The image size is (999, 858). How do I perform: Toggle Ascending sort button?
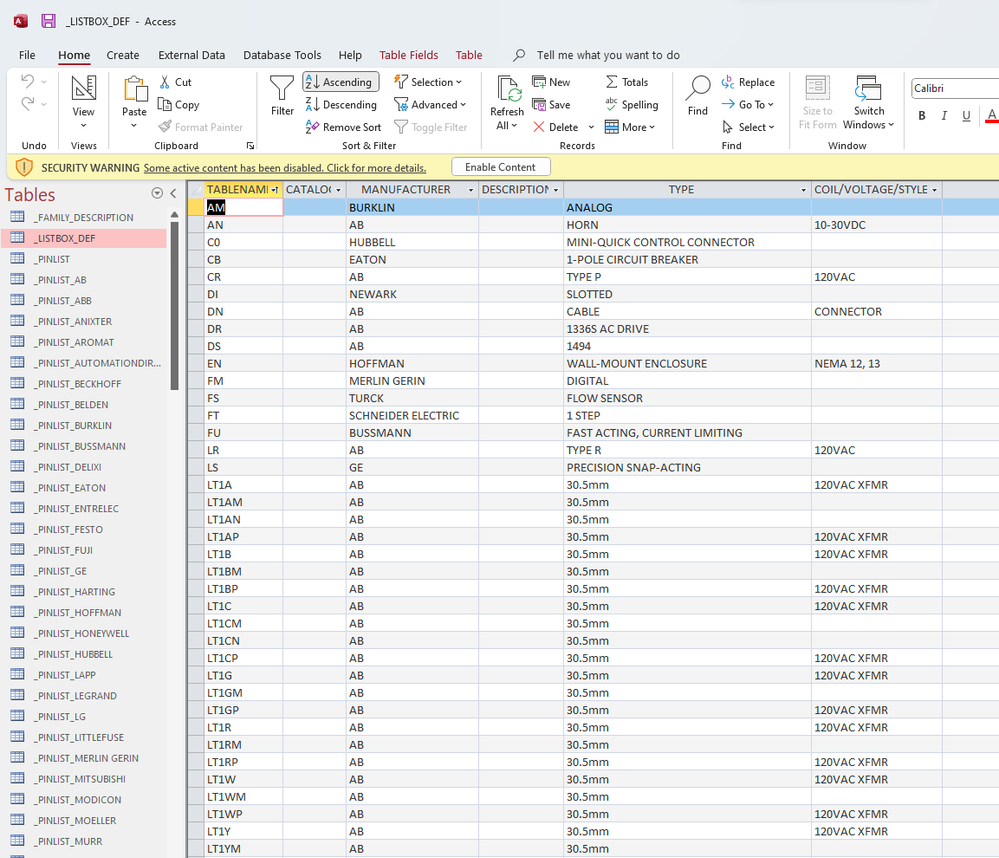click(x=341, y=82)
